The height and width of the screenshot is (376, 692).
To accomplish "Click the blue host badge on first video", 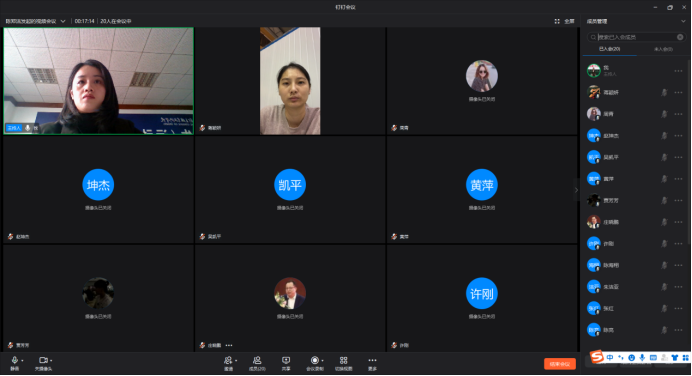I will coord(14,128).
